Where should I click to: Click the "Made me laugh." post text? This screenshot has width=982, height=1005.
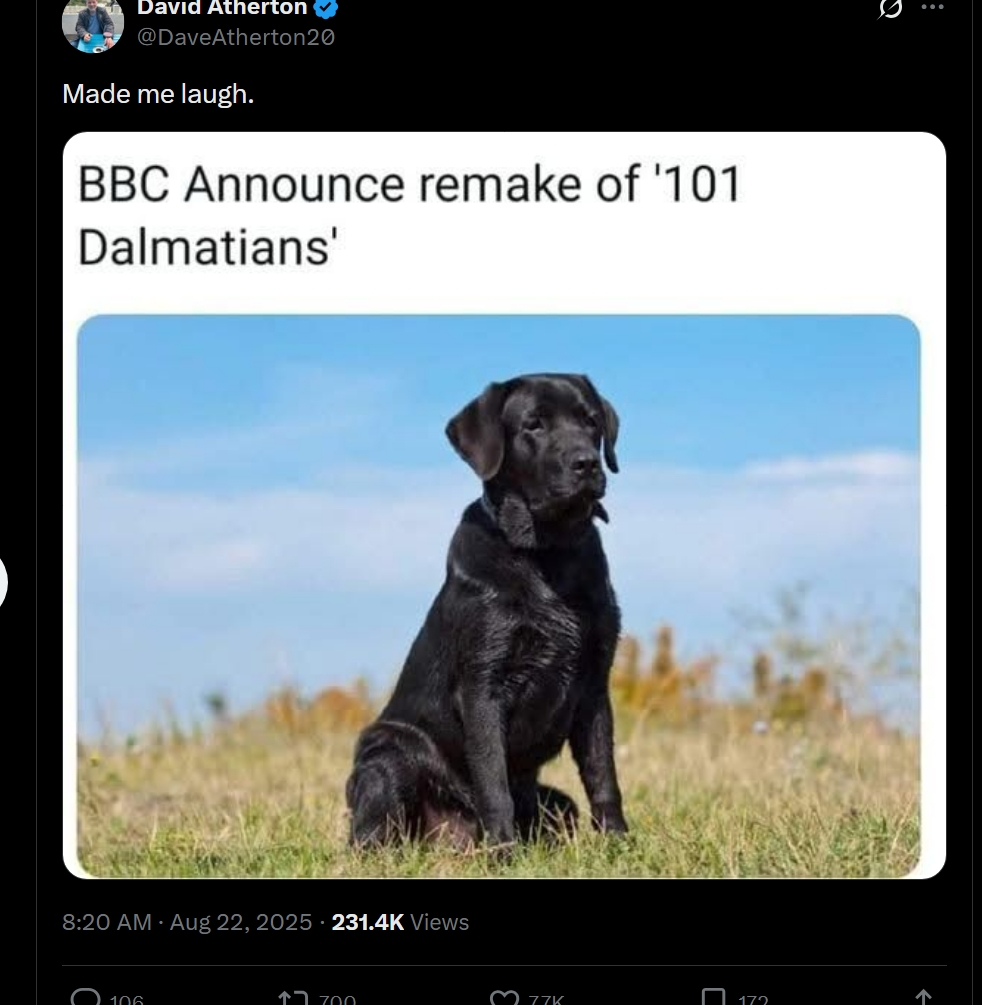pyautogui.click(x=158, y=94)
